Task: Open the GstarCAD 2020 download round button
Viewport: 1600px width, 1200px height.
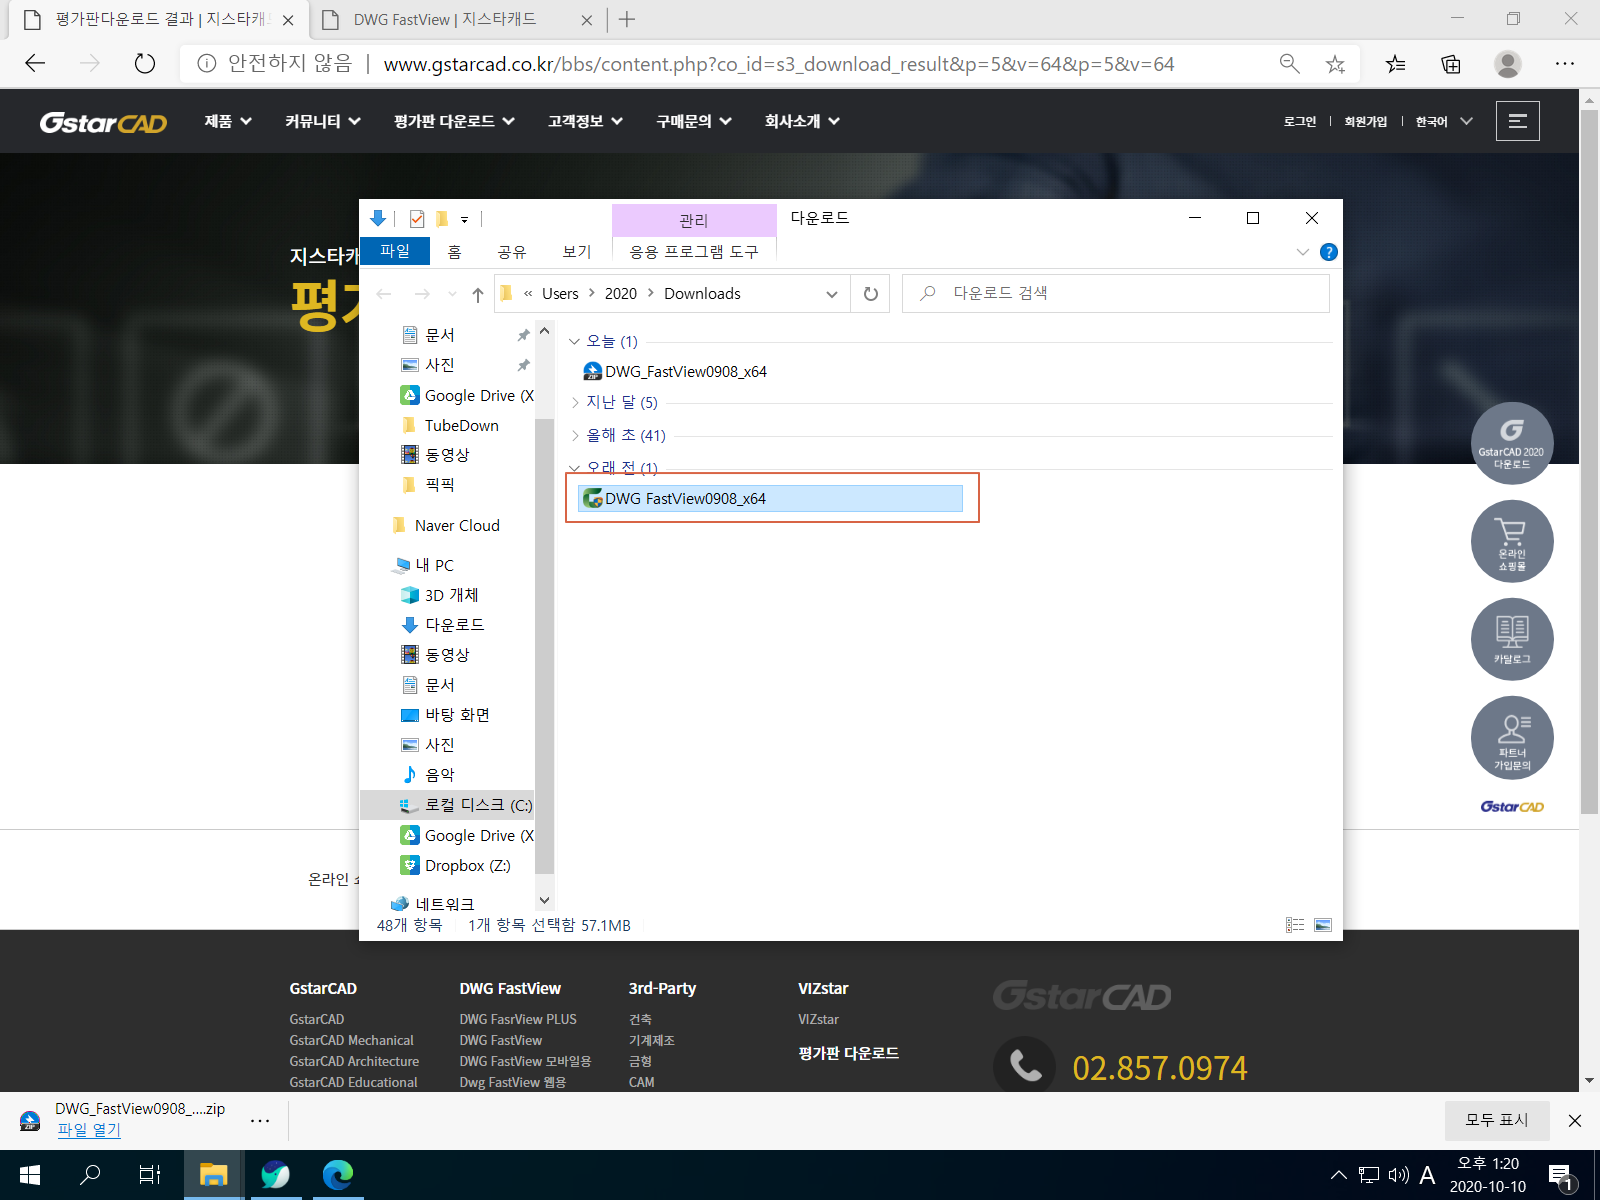Action: 1511,443
